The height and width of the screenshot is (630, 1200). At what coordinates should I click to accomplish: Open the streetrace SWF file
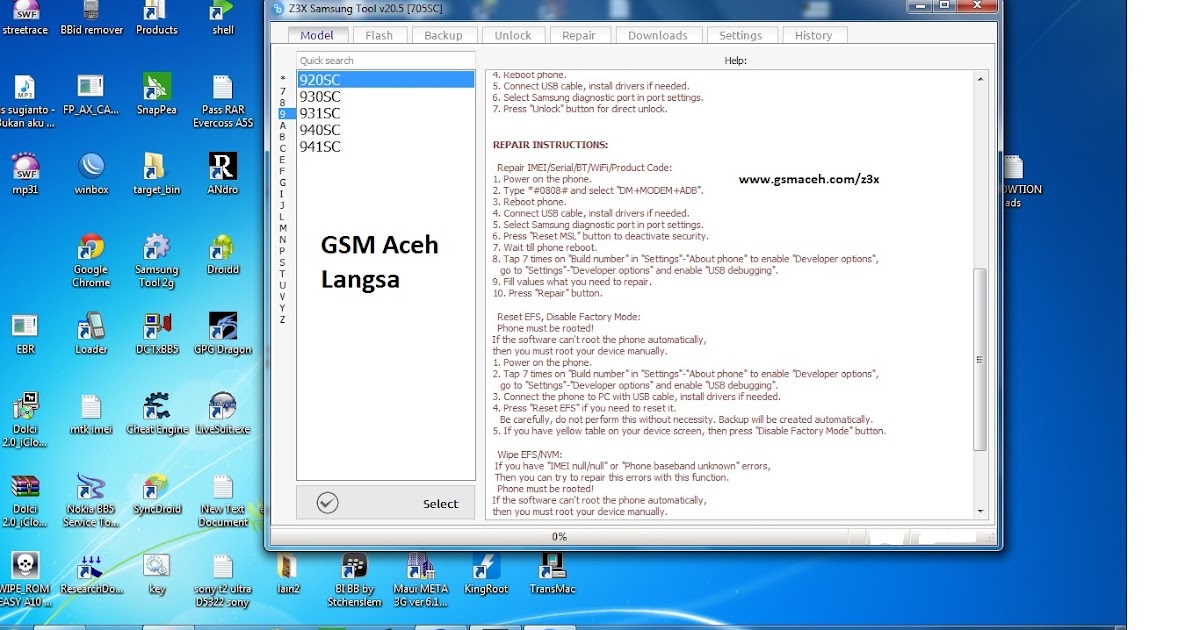tap(25, 18)
